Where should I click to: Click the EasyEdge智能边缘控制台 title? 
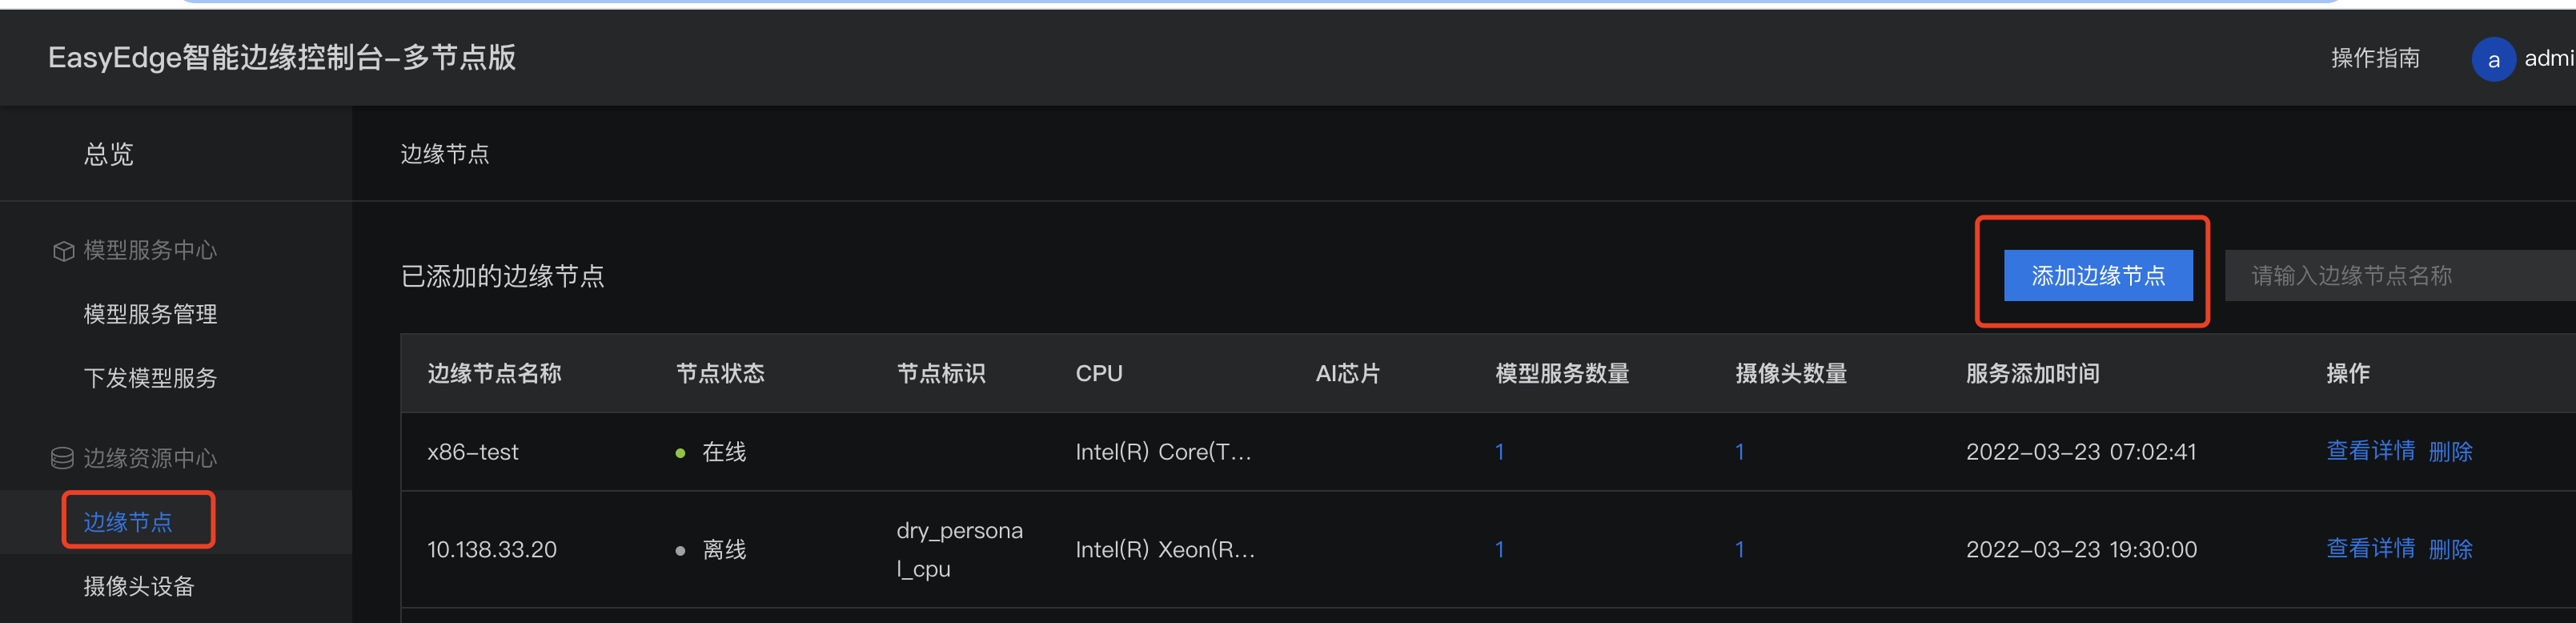click(281, 57)
